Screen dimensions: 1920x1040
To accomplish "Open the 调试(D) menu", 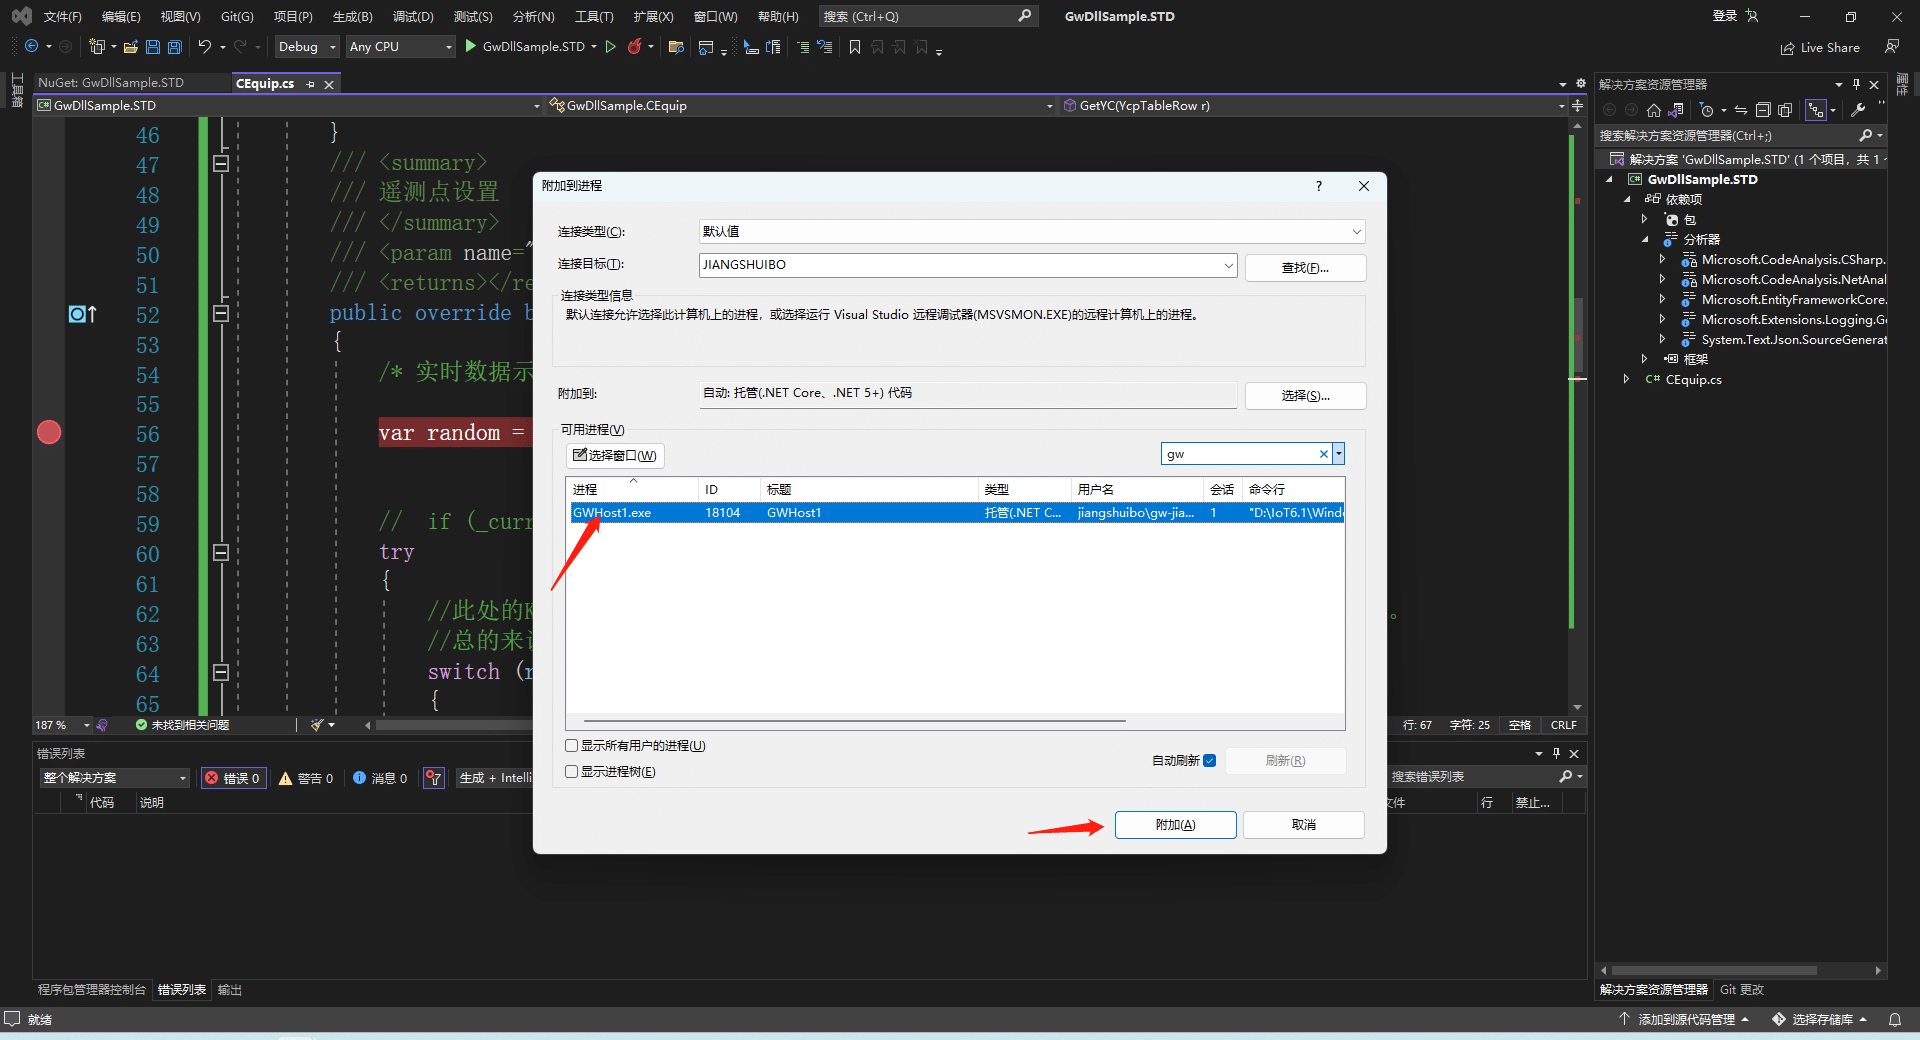I will tap(412, 17).
